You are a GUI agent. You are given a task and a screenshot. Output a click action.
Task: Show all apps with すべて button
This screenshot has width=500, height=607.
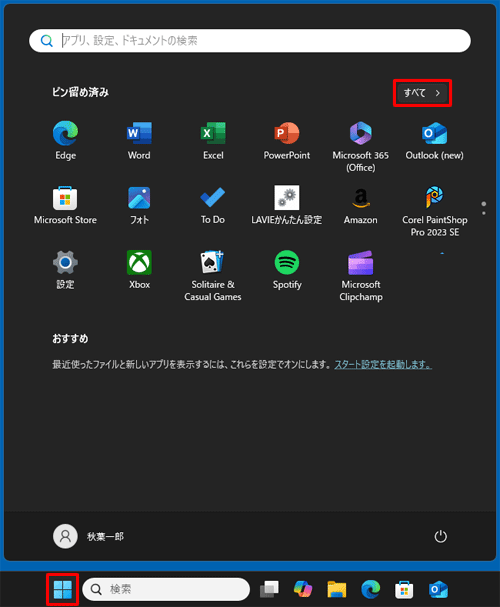[x=422, y=93]
